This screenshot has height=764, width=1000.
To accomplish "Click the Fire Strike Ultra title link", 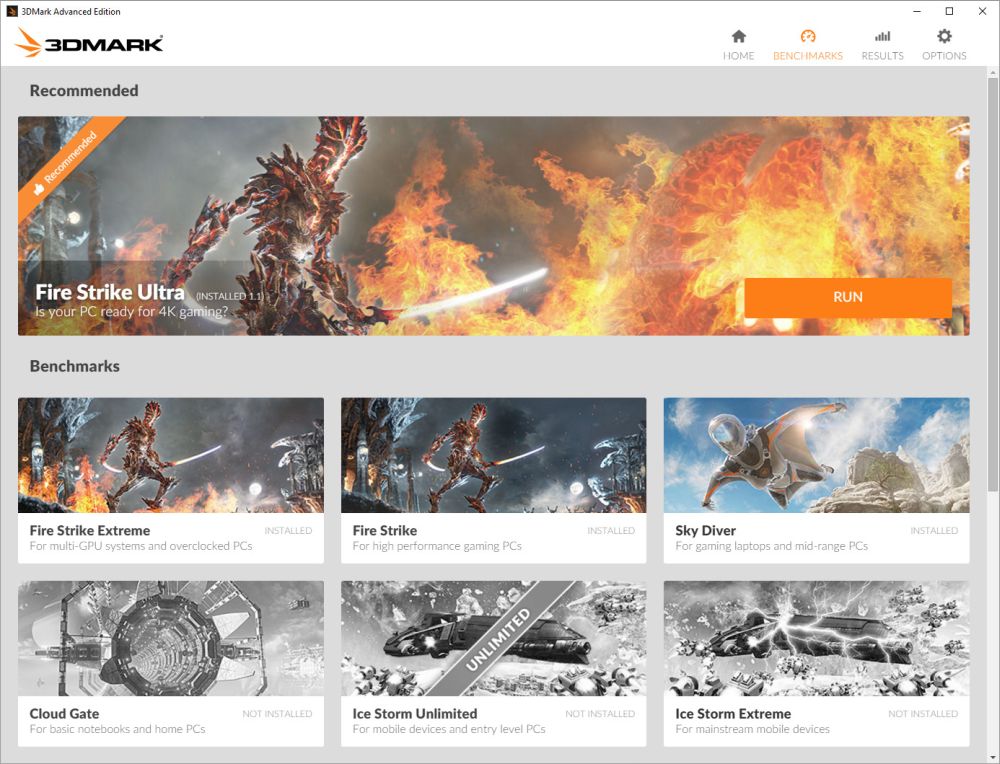I will (109, 292).
